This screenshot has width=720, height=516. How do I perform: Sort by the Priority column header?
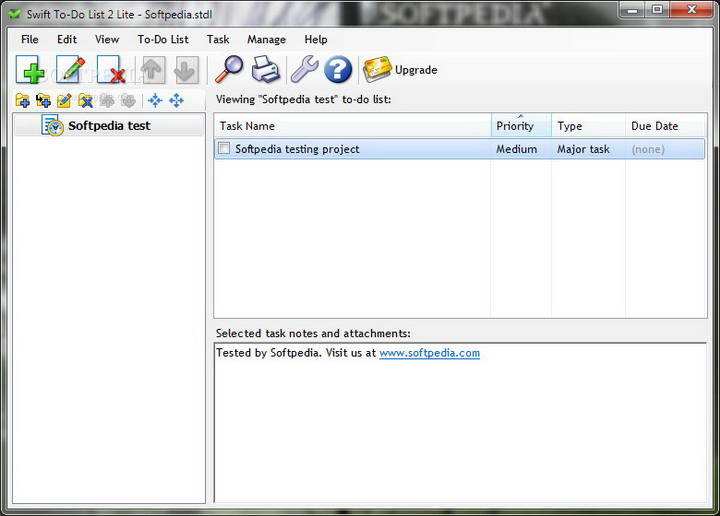click(521, 125)
